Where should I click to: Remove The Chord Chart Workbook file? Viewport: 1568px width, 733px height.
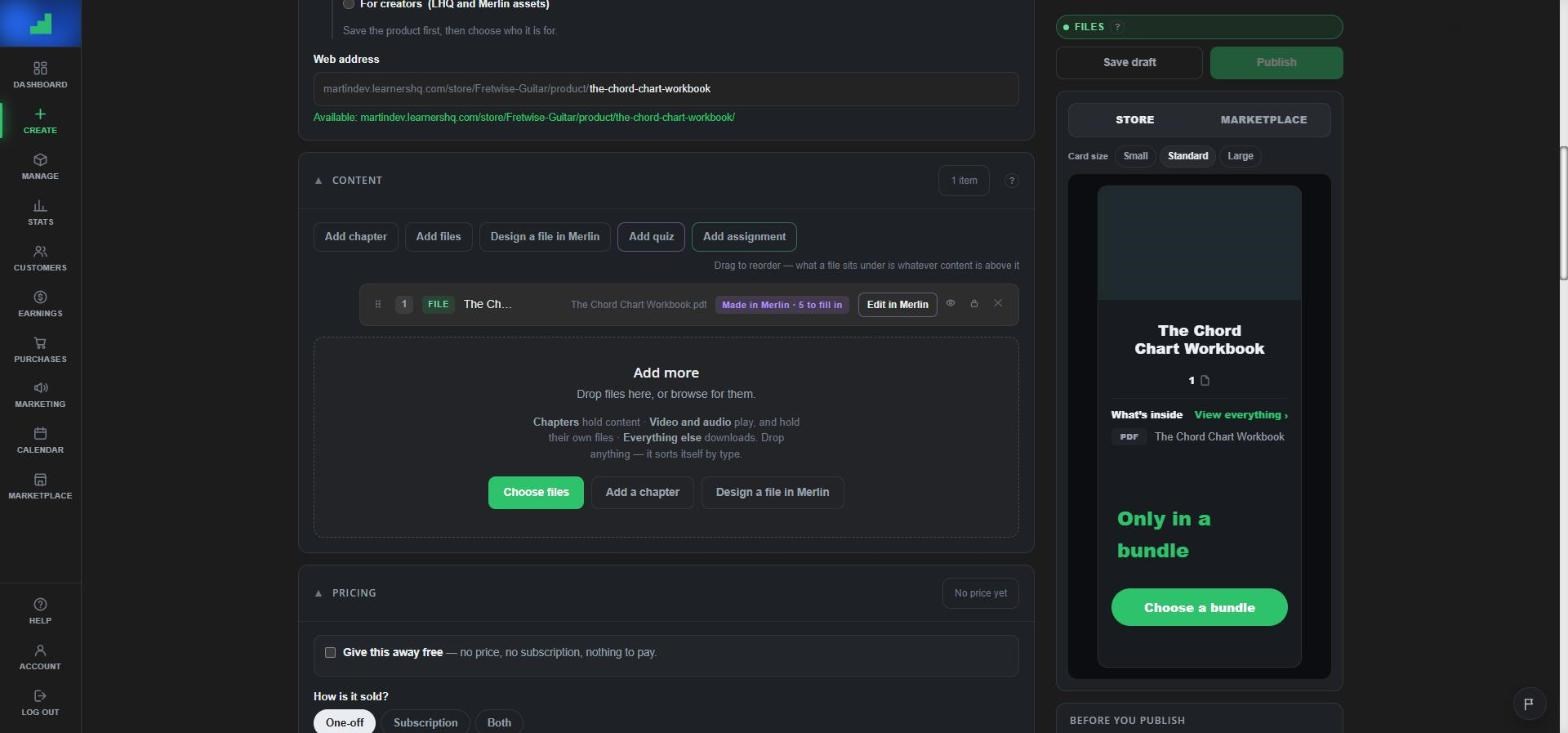998,303
